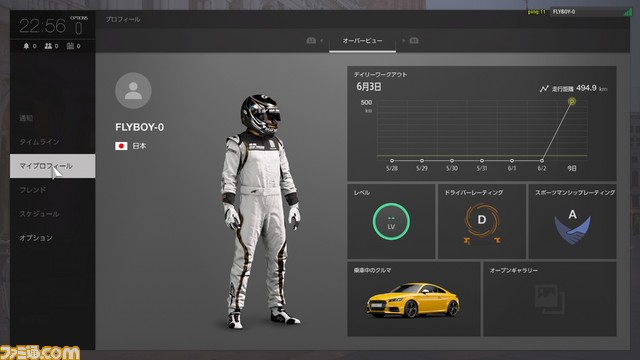
Task: Click the friends count icon
Action: tap(48, 46)
